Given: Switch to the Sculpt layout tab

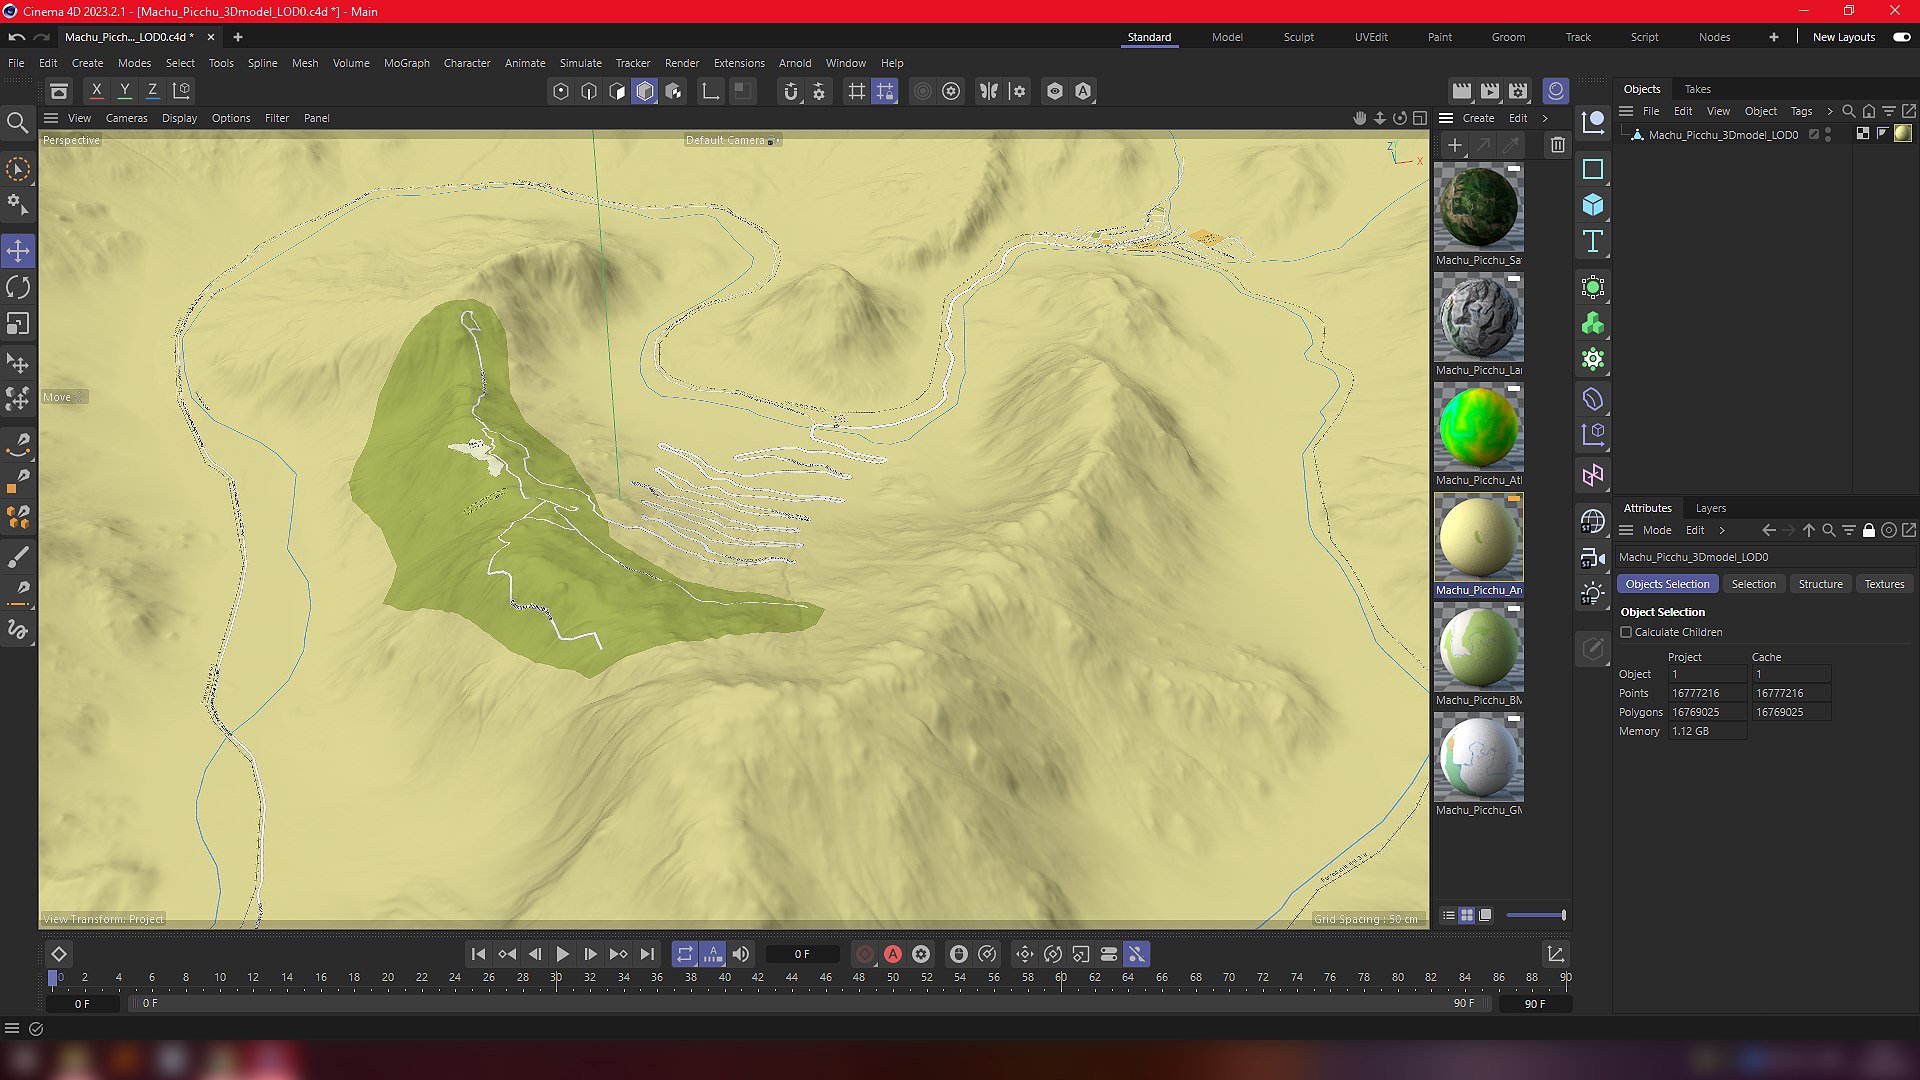Looking at the screenshot, I should click(x=1299, y=37).
